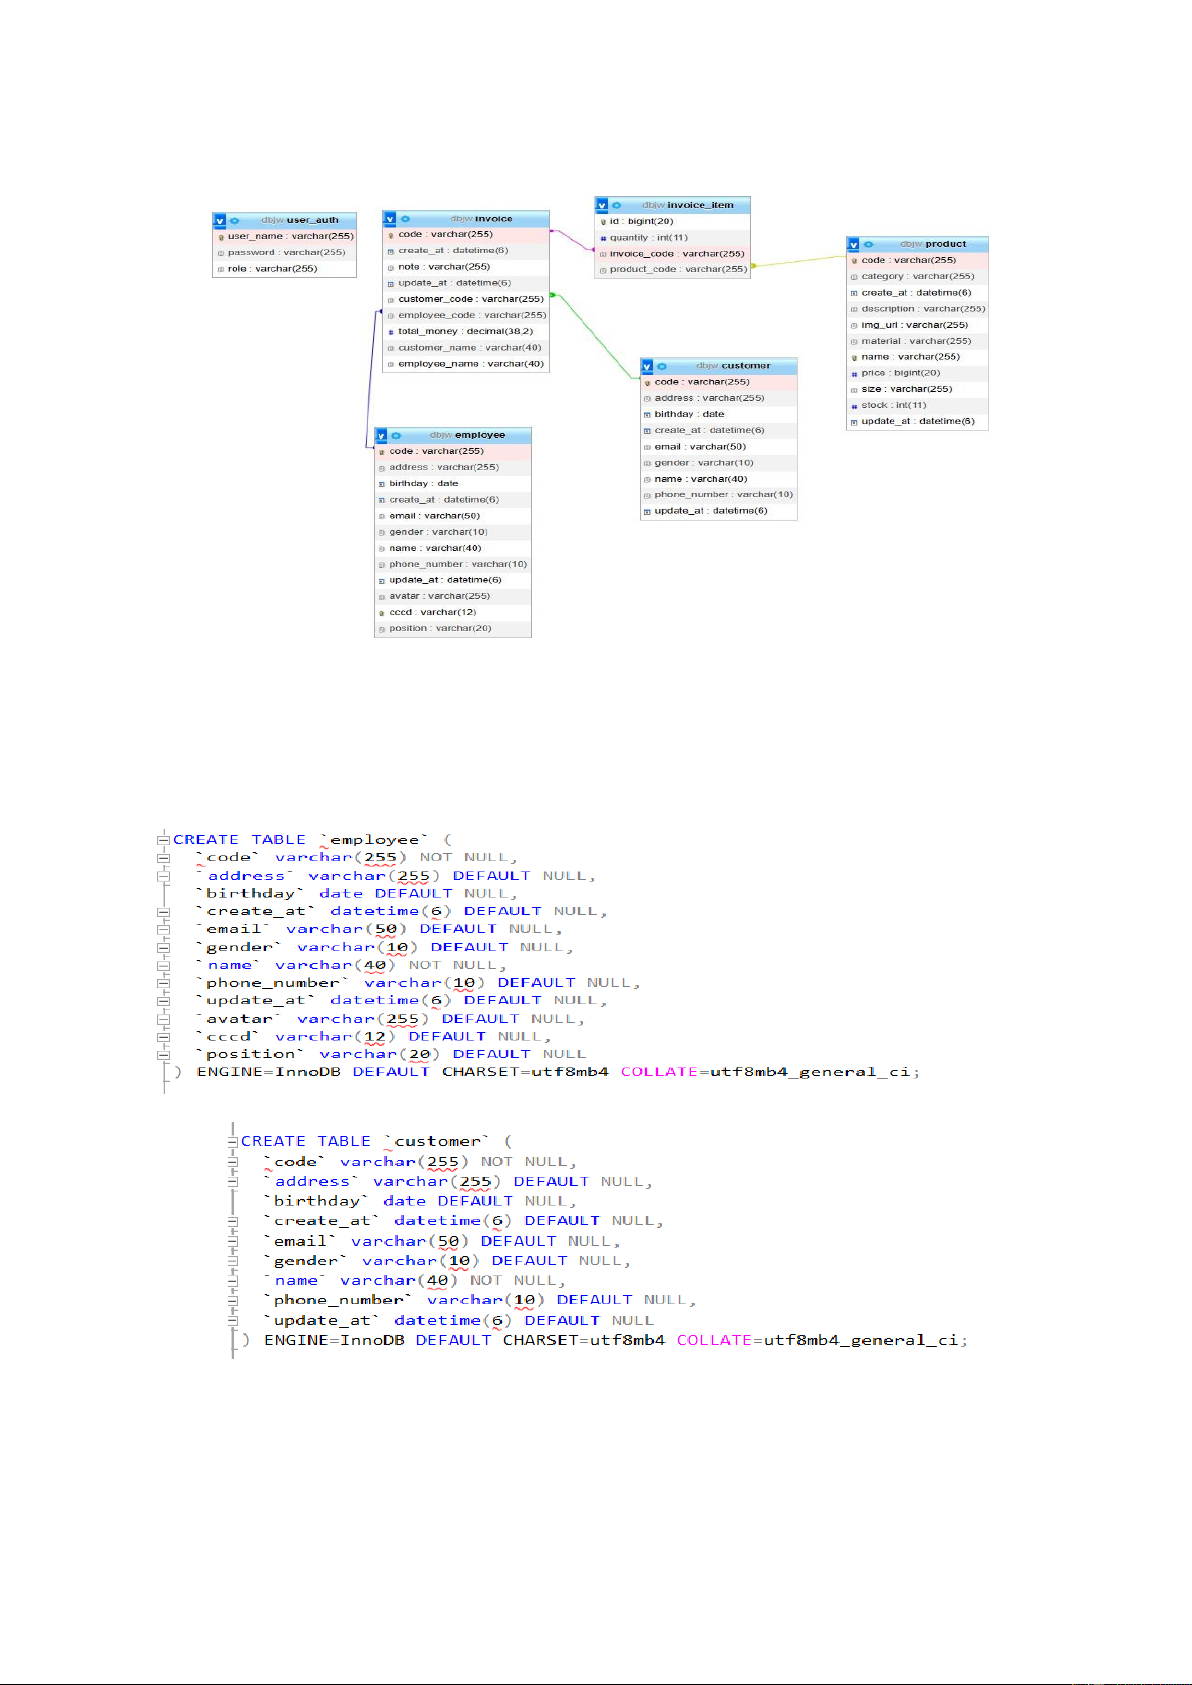The height and width of the screenshot is (1685, 1192).
Task: Collapse fold marker on employee `code` line
Action: click(163, 858)
